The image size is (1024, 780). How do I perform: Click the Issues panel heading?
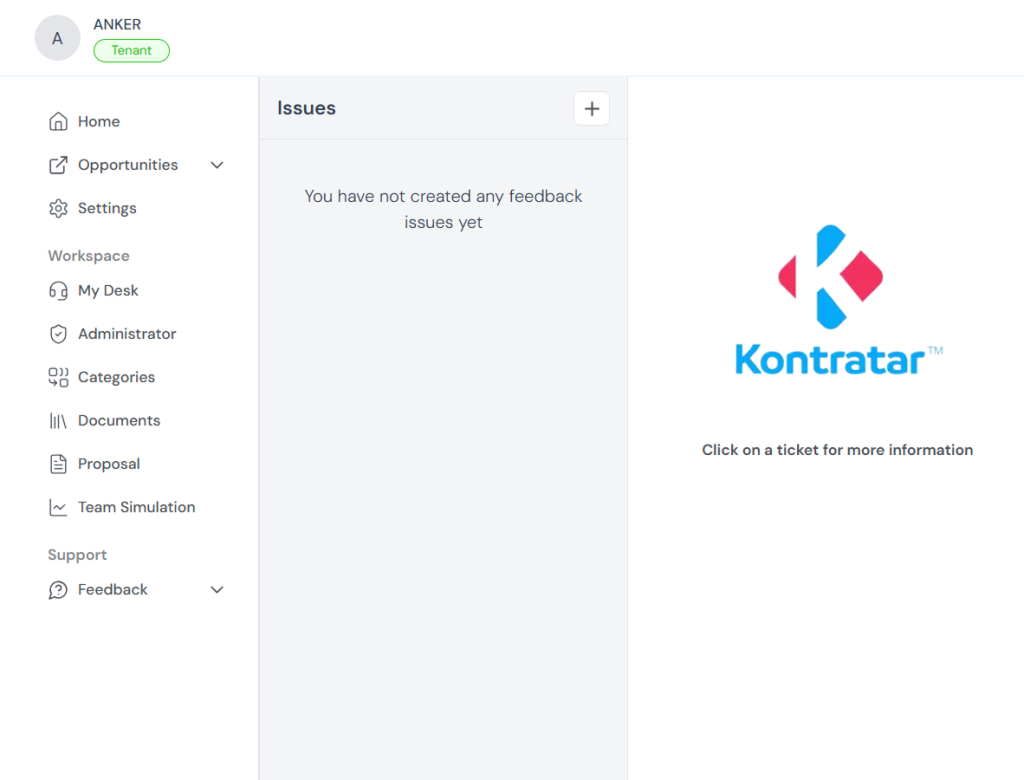pyautogui.click(x=306, y=108)
